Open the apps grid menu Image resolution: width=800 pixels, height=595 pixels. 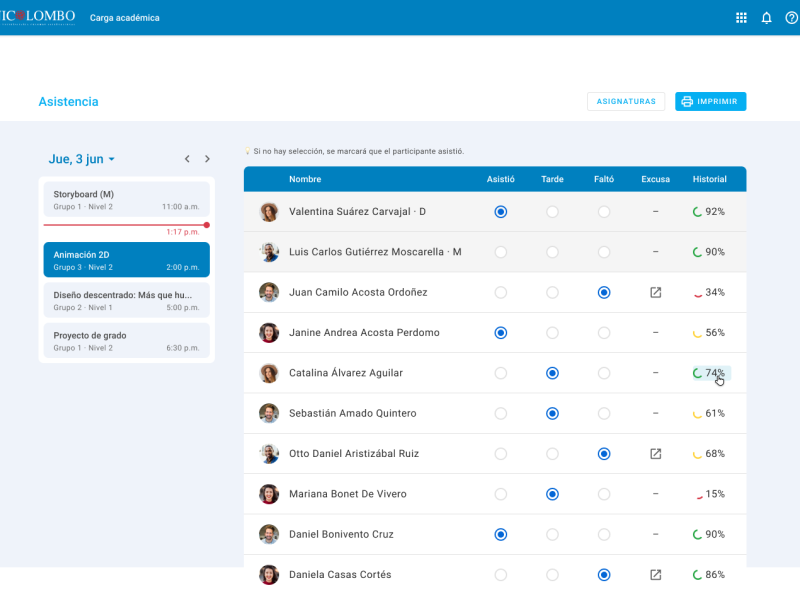pyautogui.click(x=741, y=17)
